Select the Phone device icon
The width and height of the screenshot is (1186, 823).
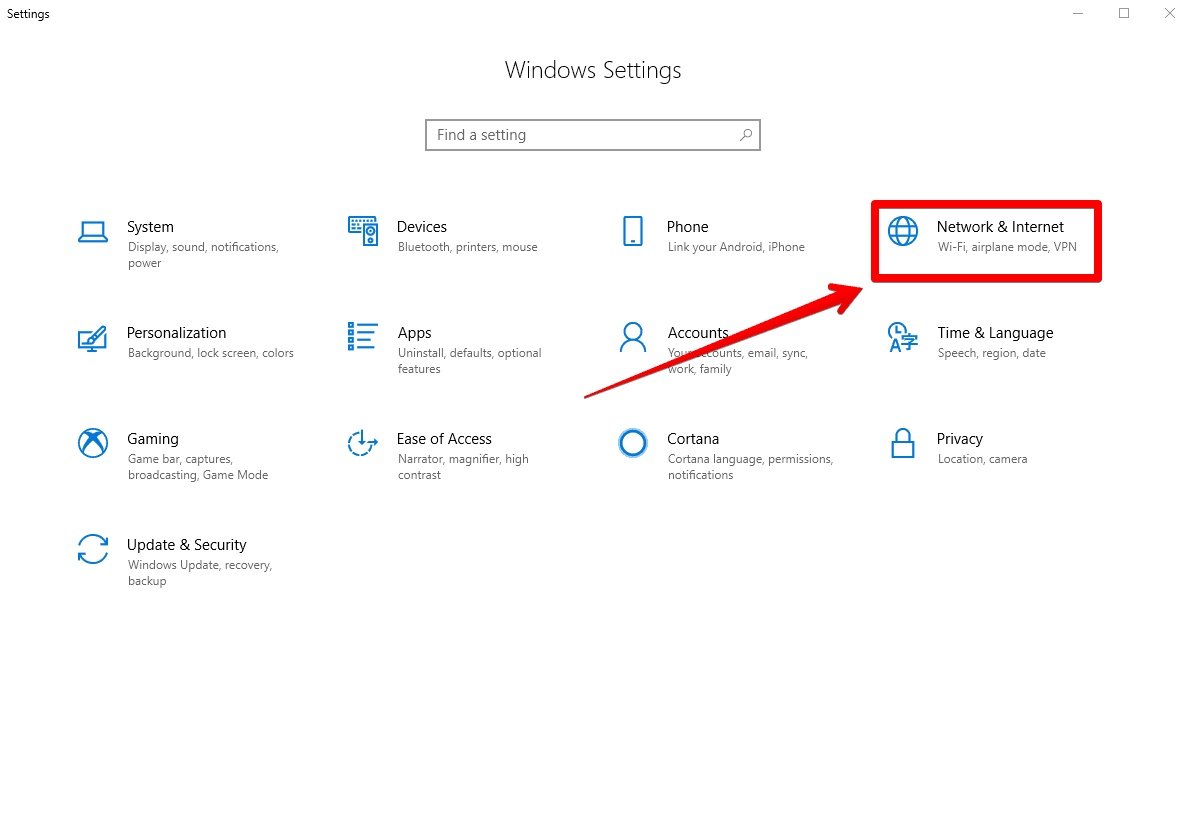pos(633,231)
